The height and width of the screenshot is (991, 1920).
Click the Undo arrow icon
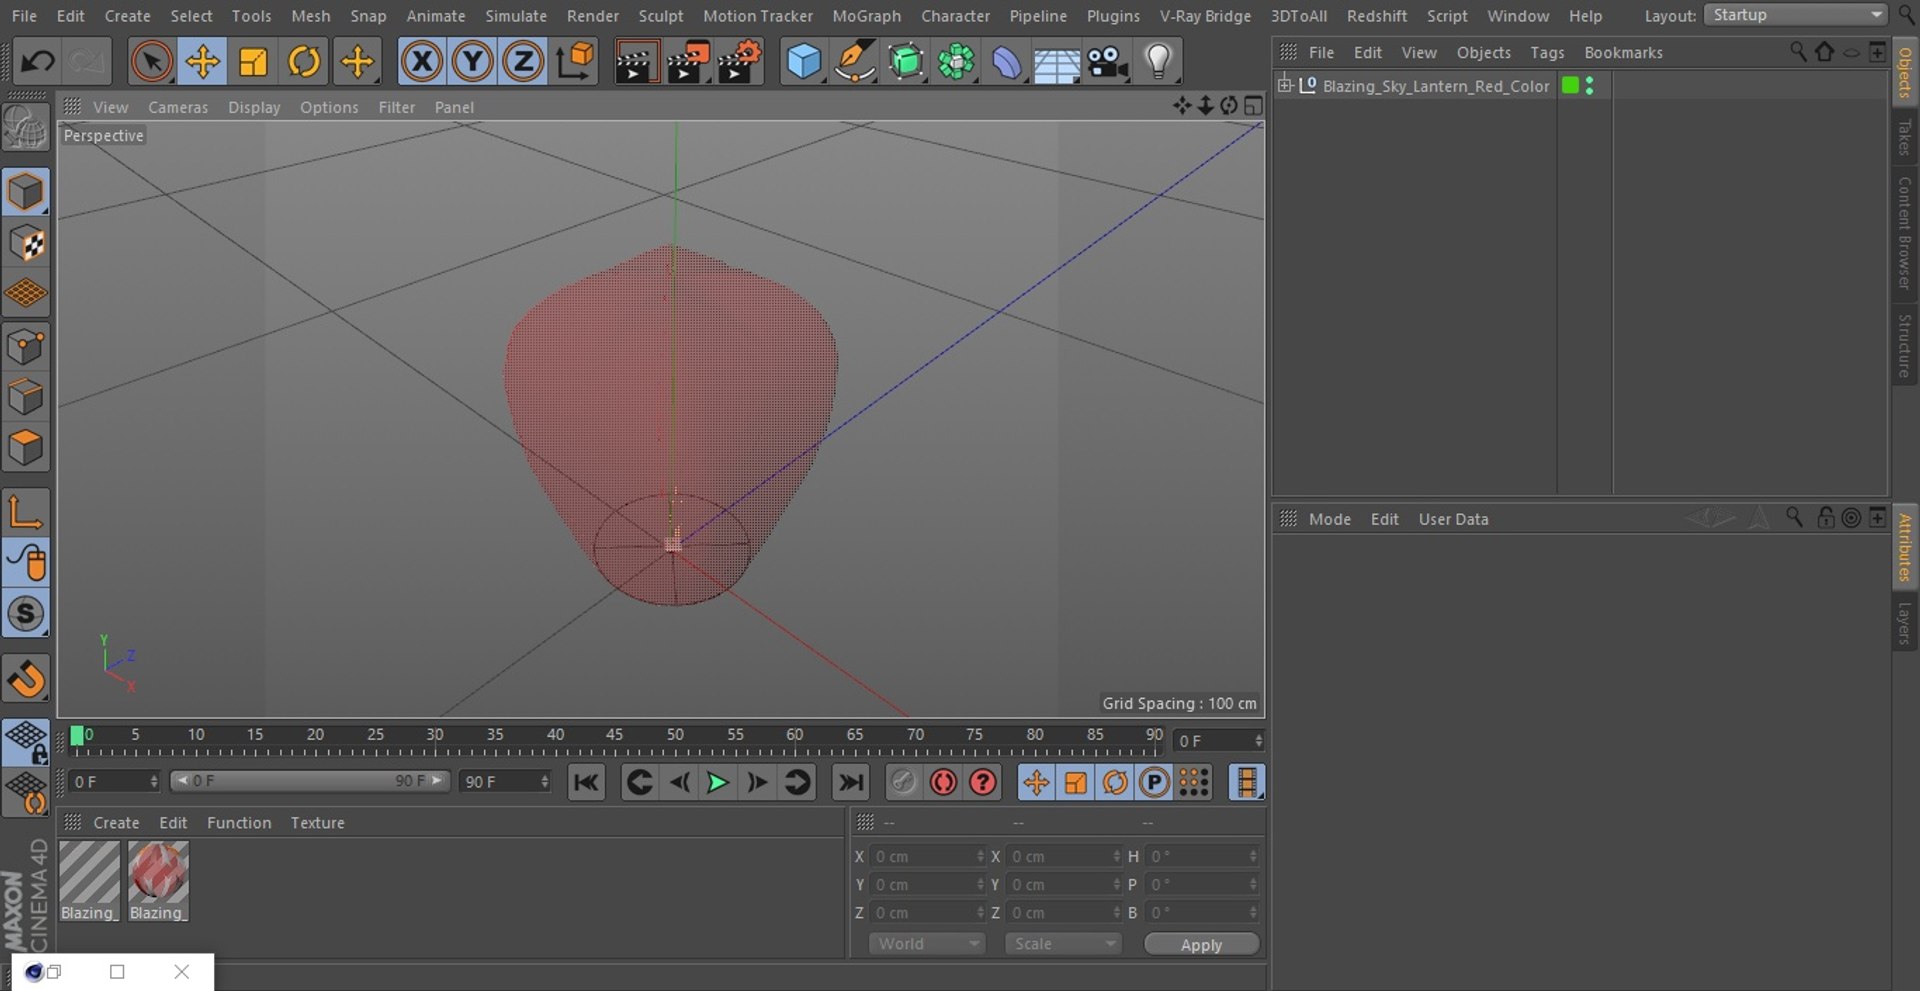(x=37, y=61)
